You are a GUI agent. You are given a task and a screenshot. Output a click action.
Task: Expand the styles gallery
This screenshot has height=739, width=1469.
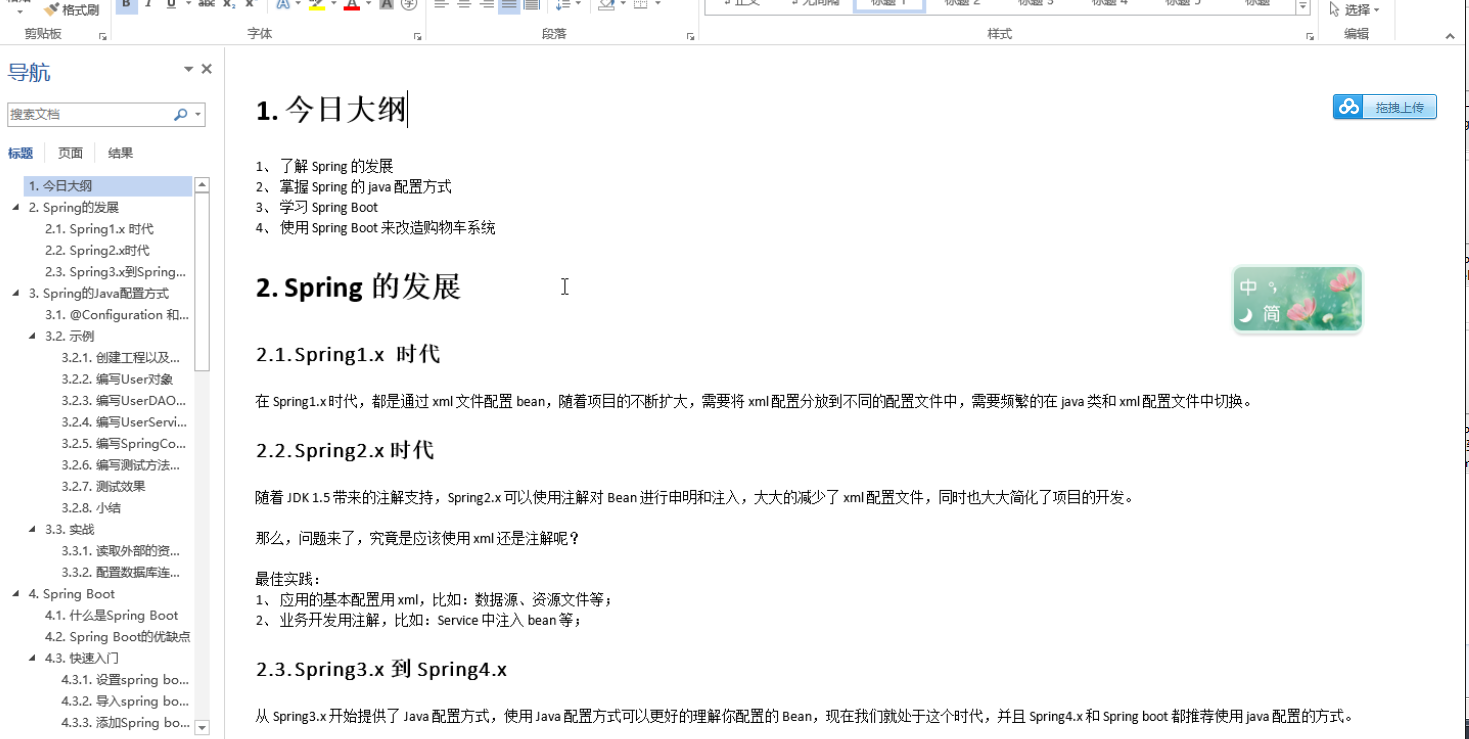1302,7
